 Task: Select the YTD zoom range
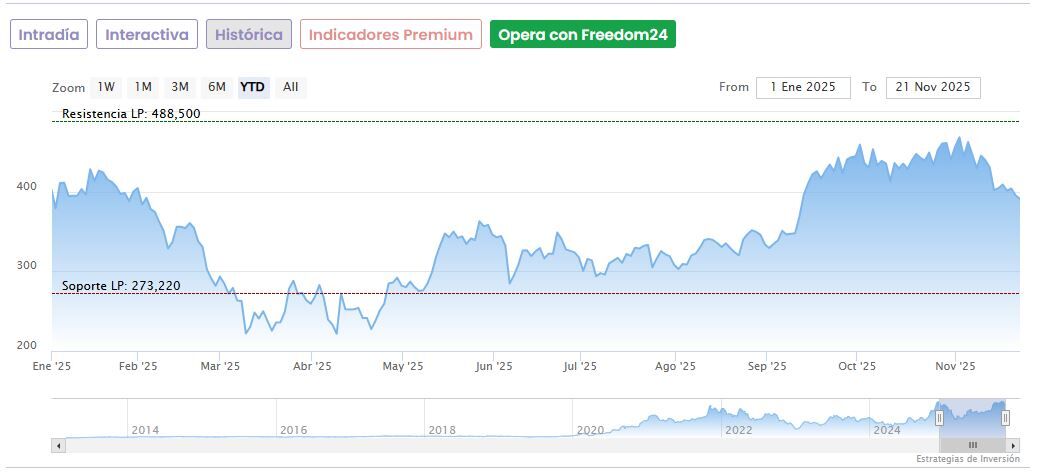pos(252,87)
